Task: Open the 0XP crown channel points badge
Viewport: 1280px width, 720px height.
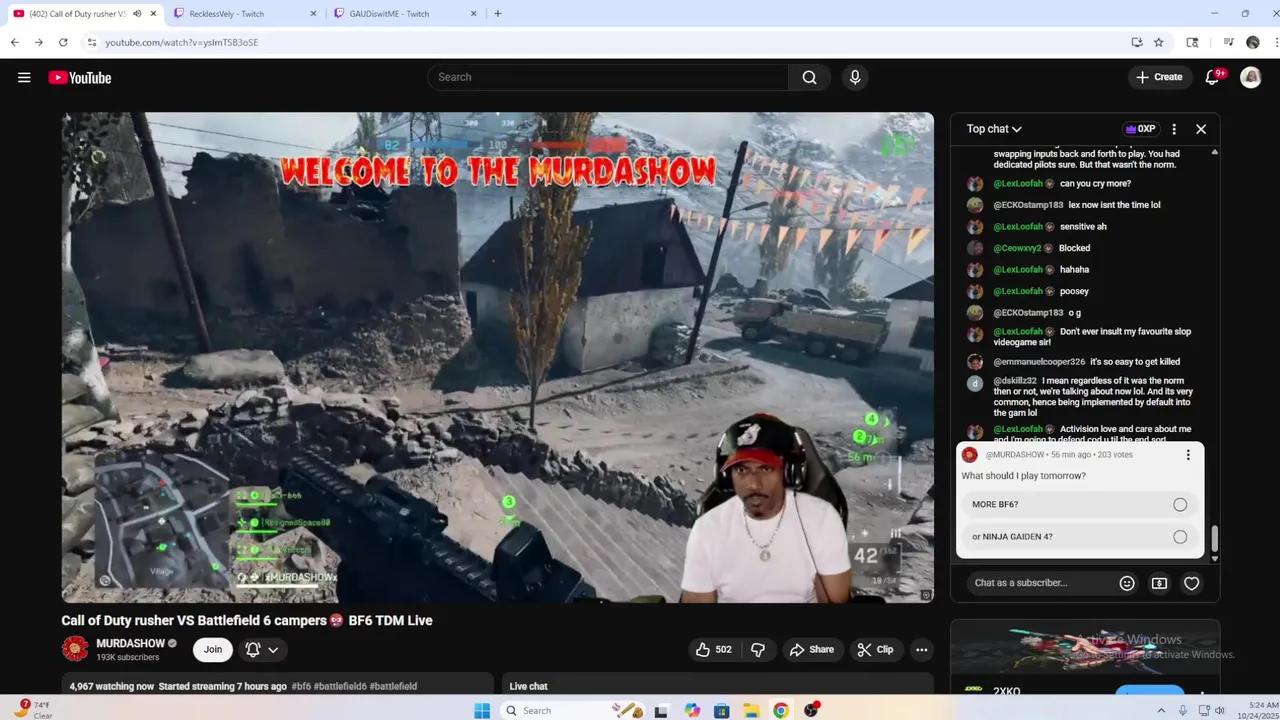Action: coord(1141,129)
